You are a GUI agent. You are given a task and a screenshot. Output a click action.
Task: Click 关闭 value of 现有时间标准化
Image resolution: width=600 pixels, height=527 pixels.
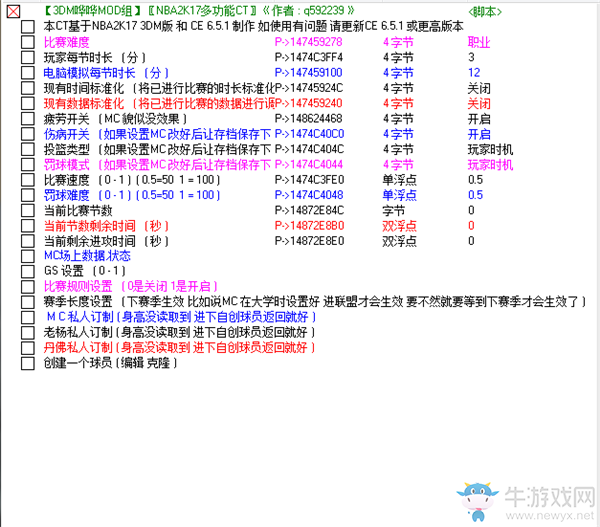(479, 88)
